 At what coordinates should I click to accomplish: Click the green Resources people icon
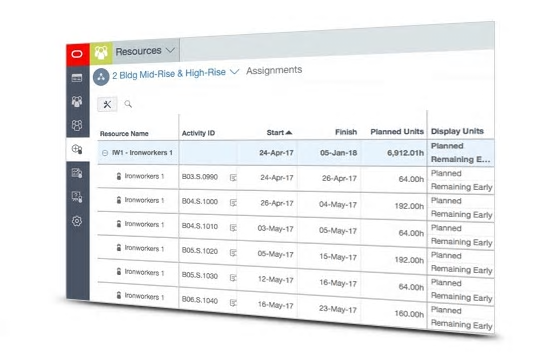[x=101, y=53]
